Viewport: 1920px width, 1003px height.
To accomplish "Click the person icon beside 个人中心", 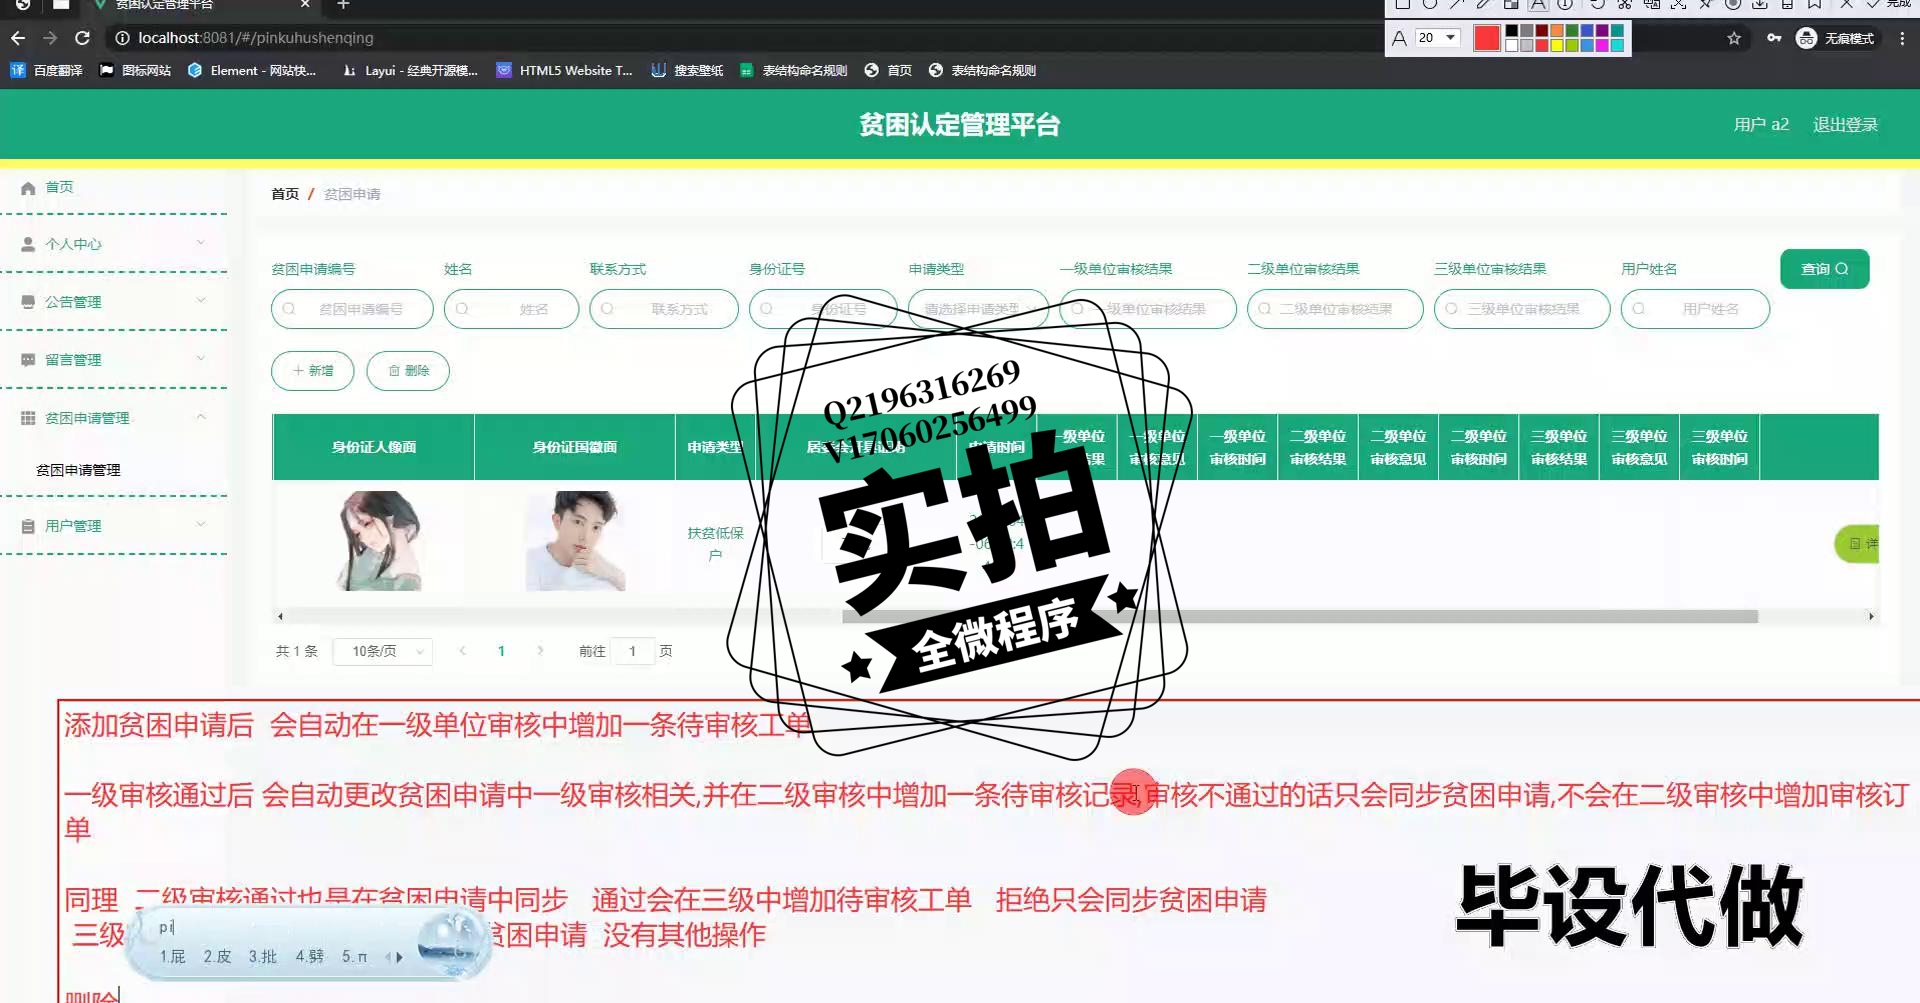I will pos(28,244).
